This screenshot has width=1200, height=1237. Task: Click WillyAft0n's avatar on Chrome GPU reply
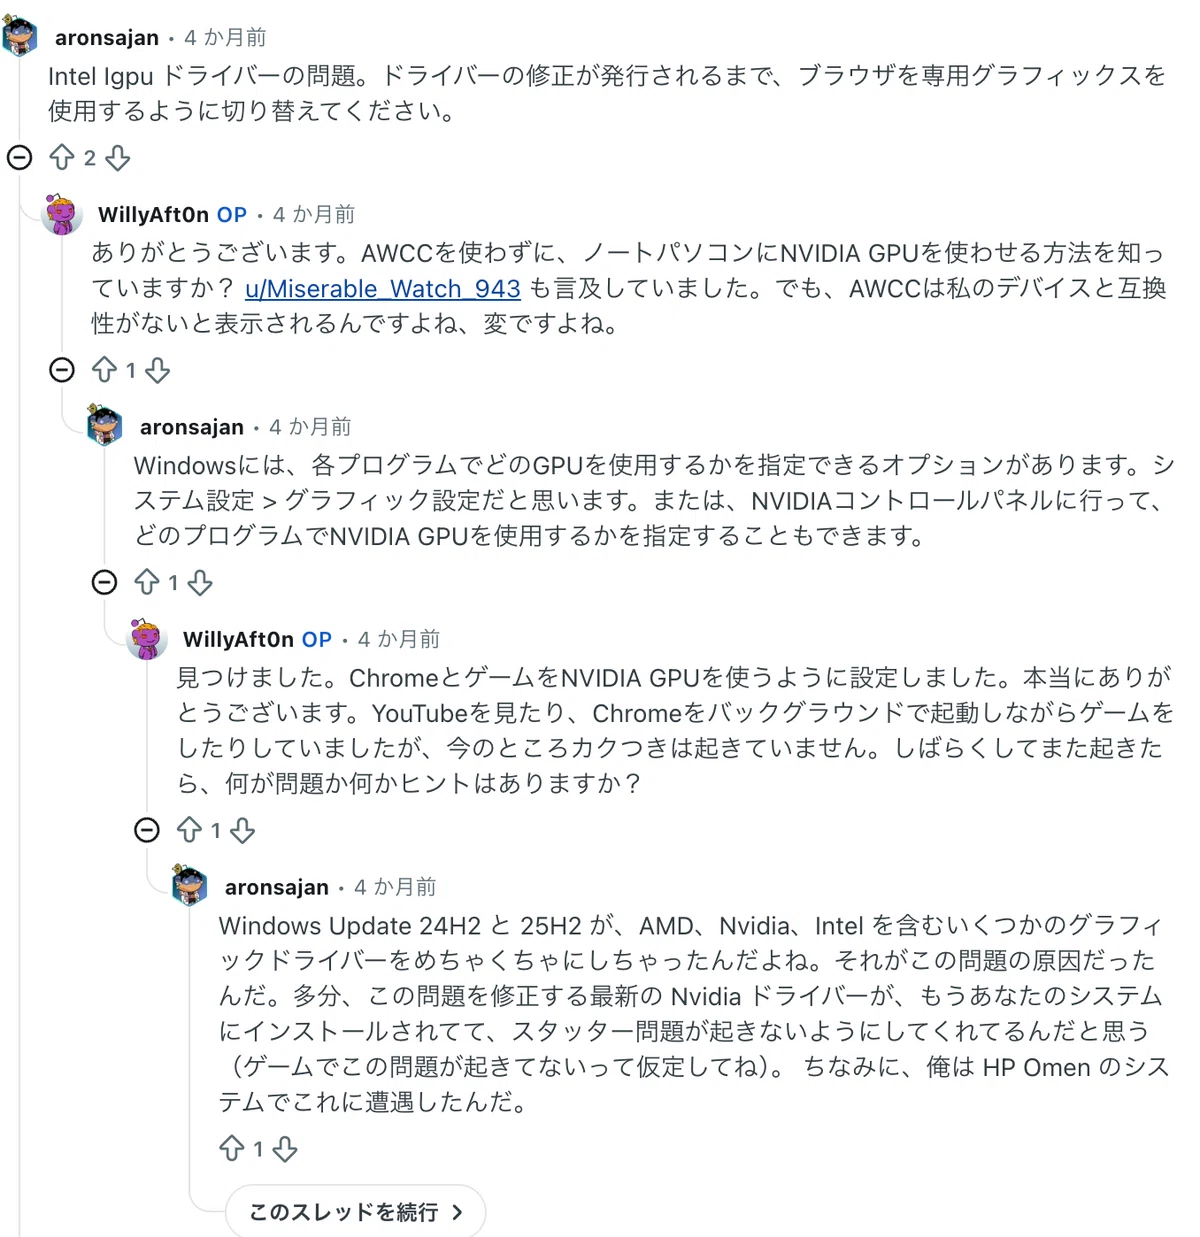point(147,639)
